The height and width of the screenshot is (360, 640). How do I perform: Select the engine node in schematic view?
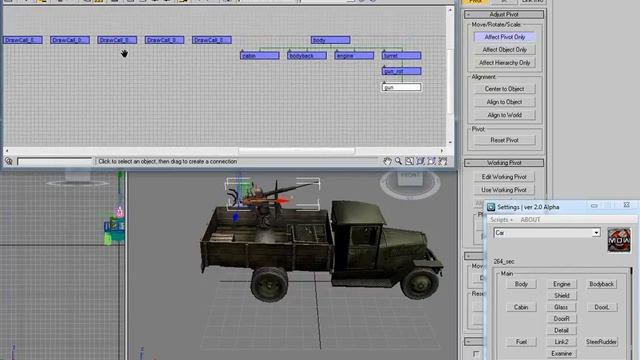coord(354,56)
